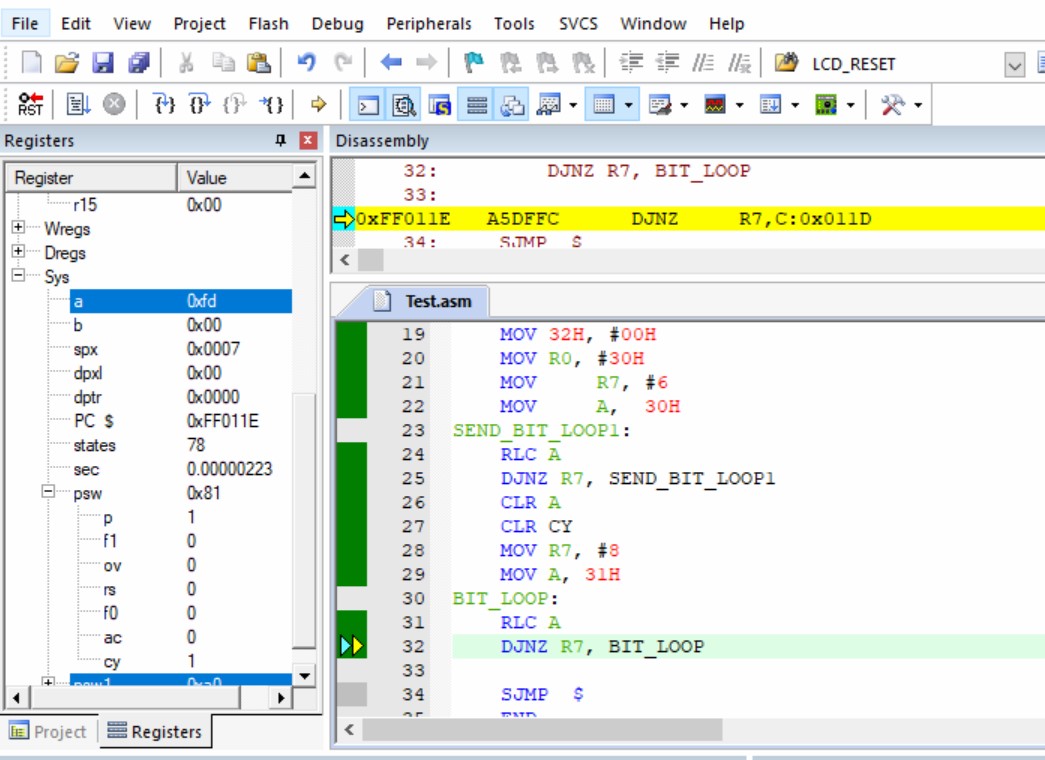Switch to the Project tab
This screenshot has height=760, width=1045.
click(49, 732)
